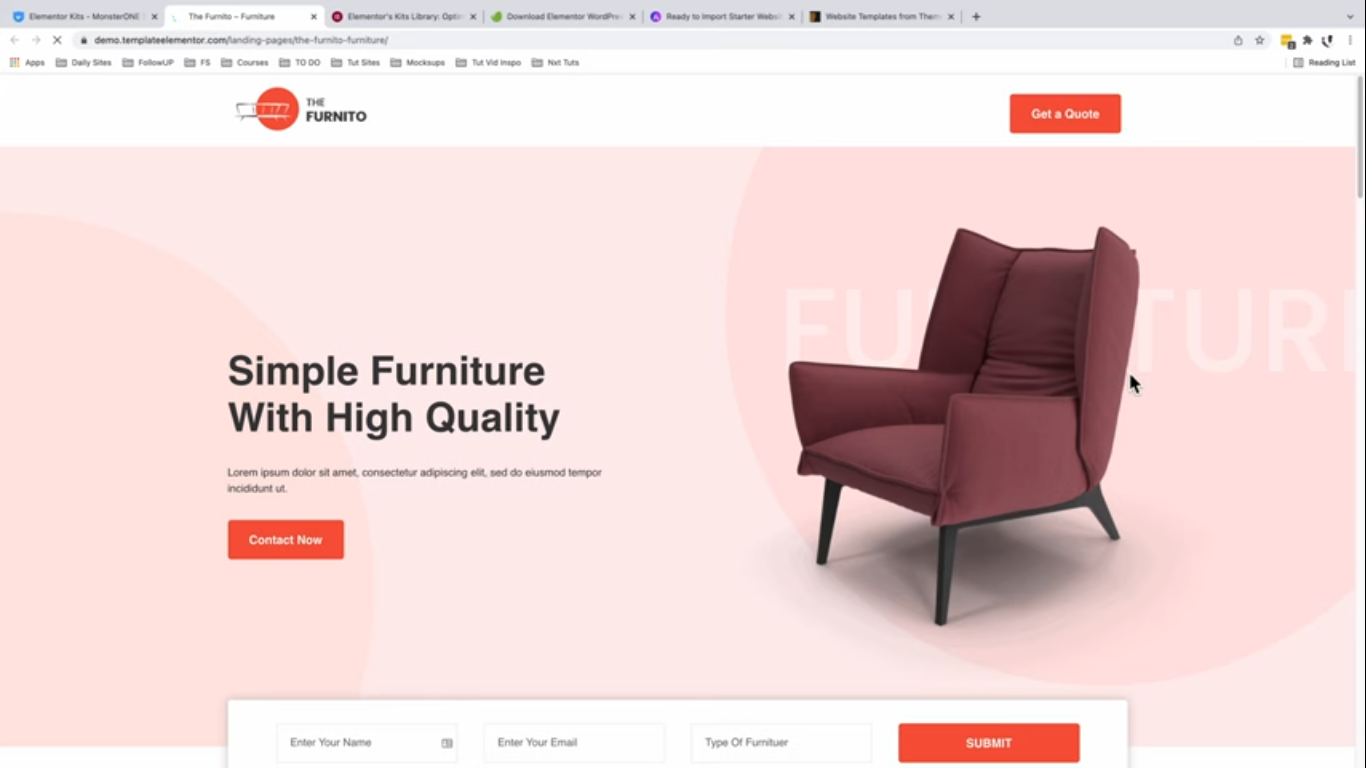Click the autofill icon in Enter Your Name field
The width and height of the screenshot is (1366, 768).
(x=447, y=743)
